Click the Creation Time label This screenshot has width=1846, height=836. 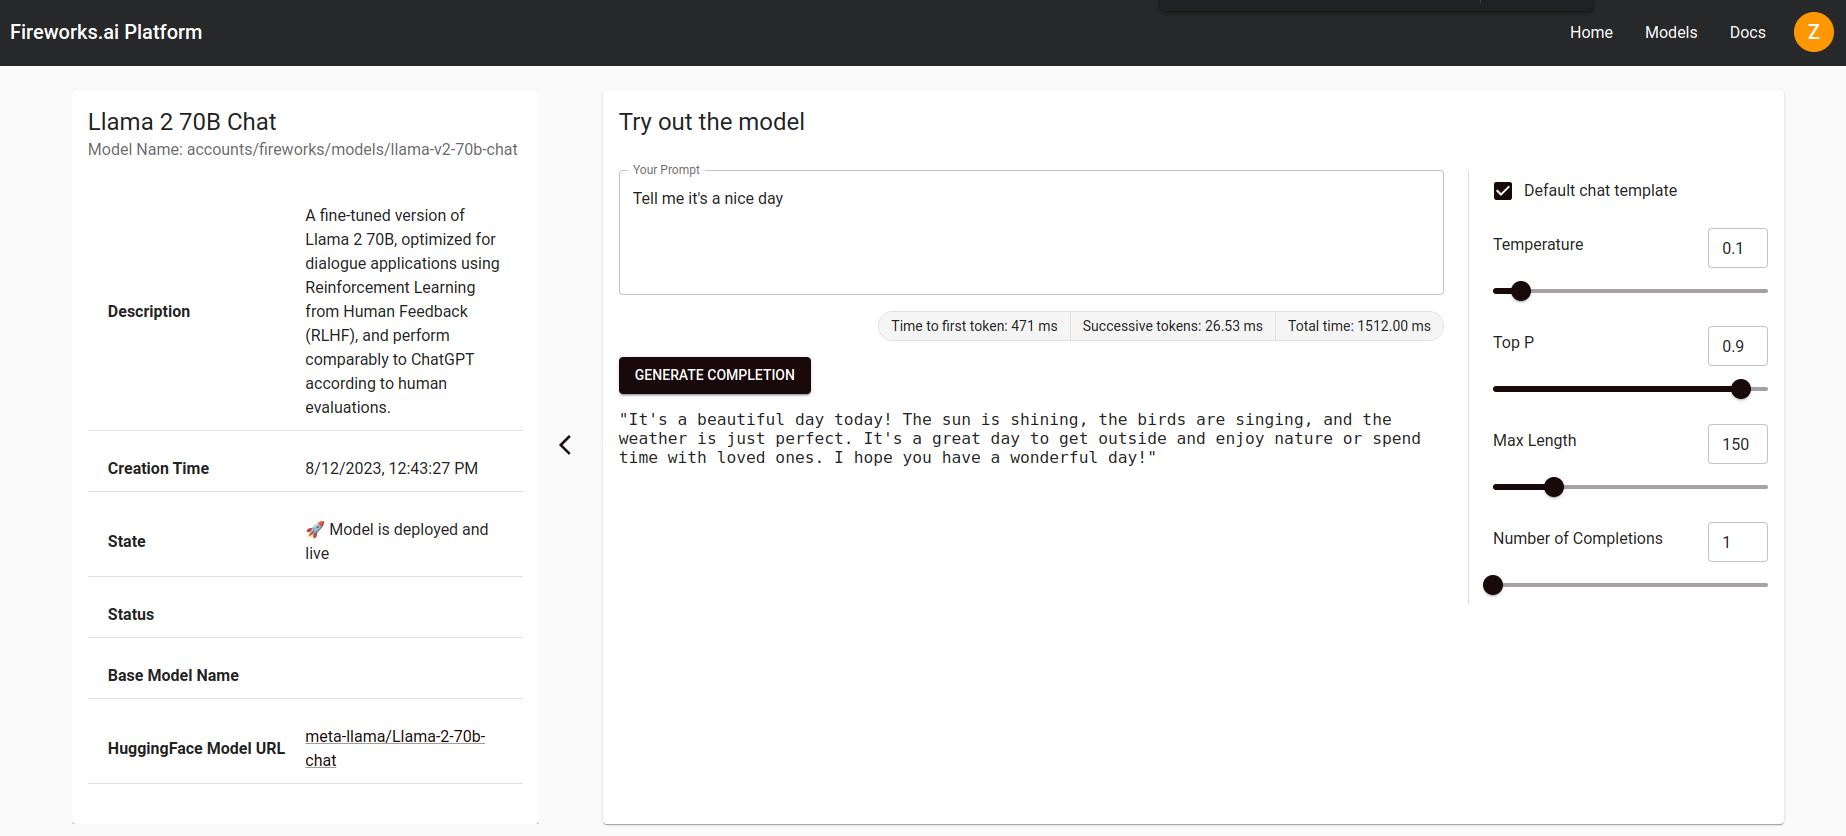point(158,468)
